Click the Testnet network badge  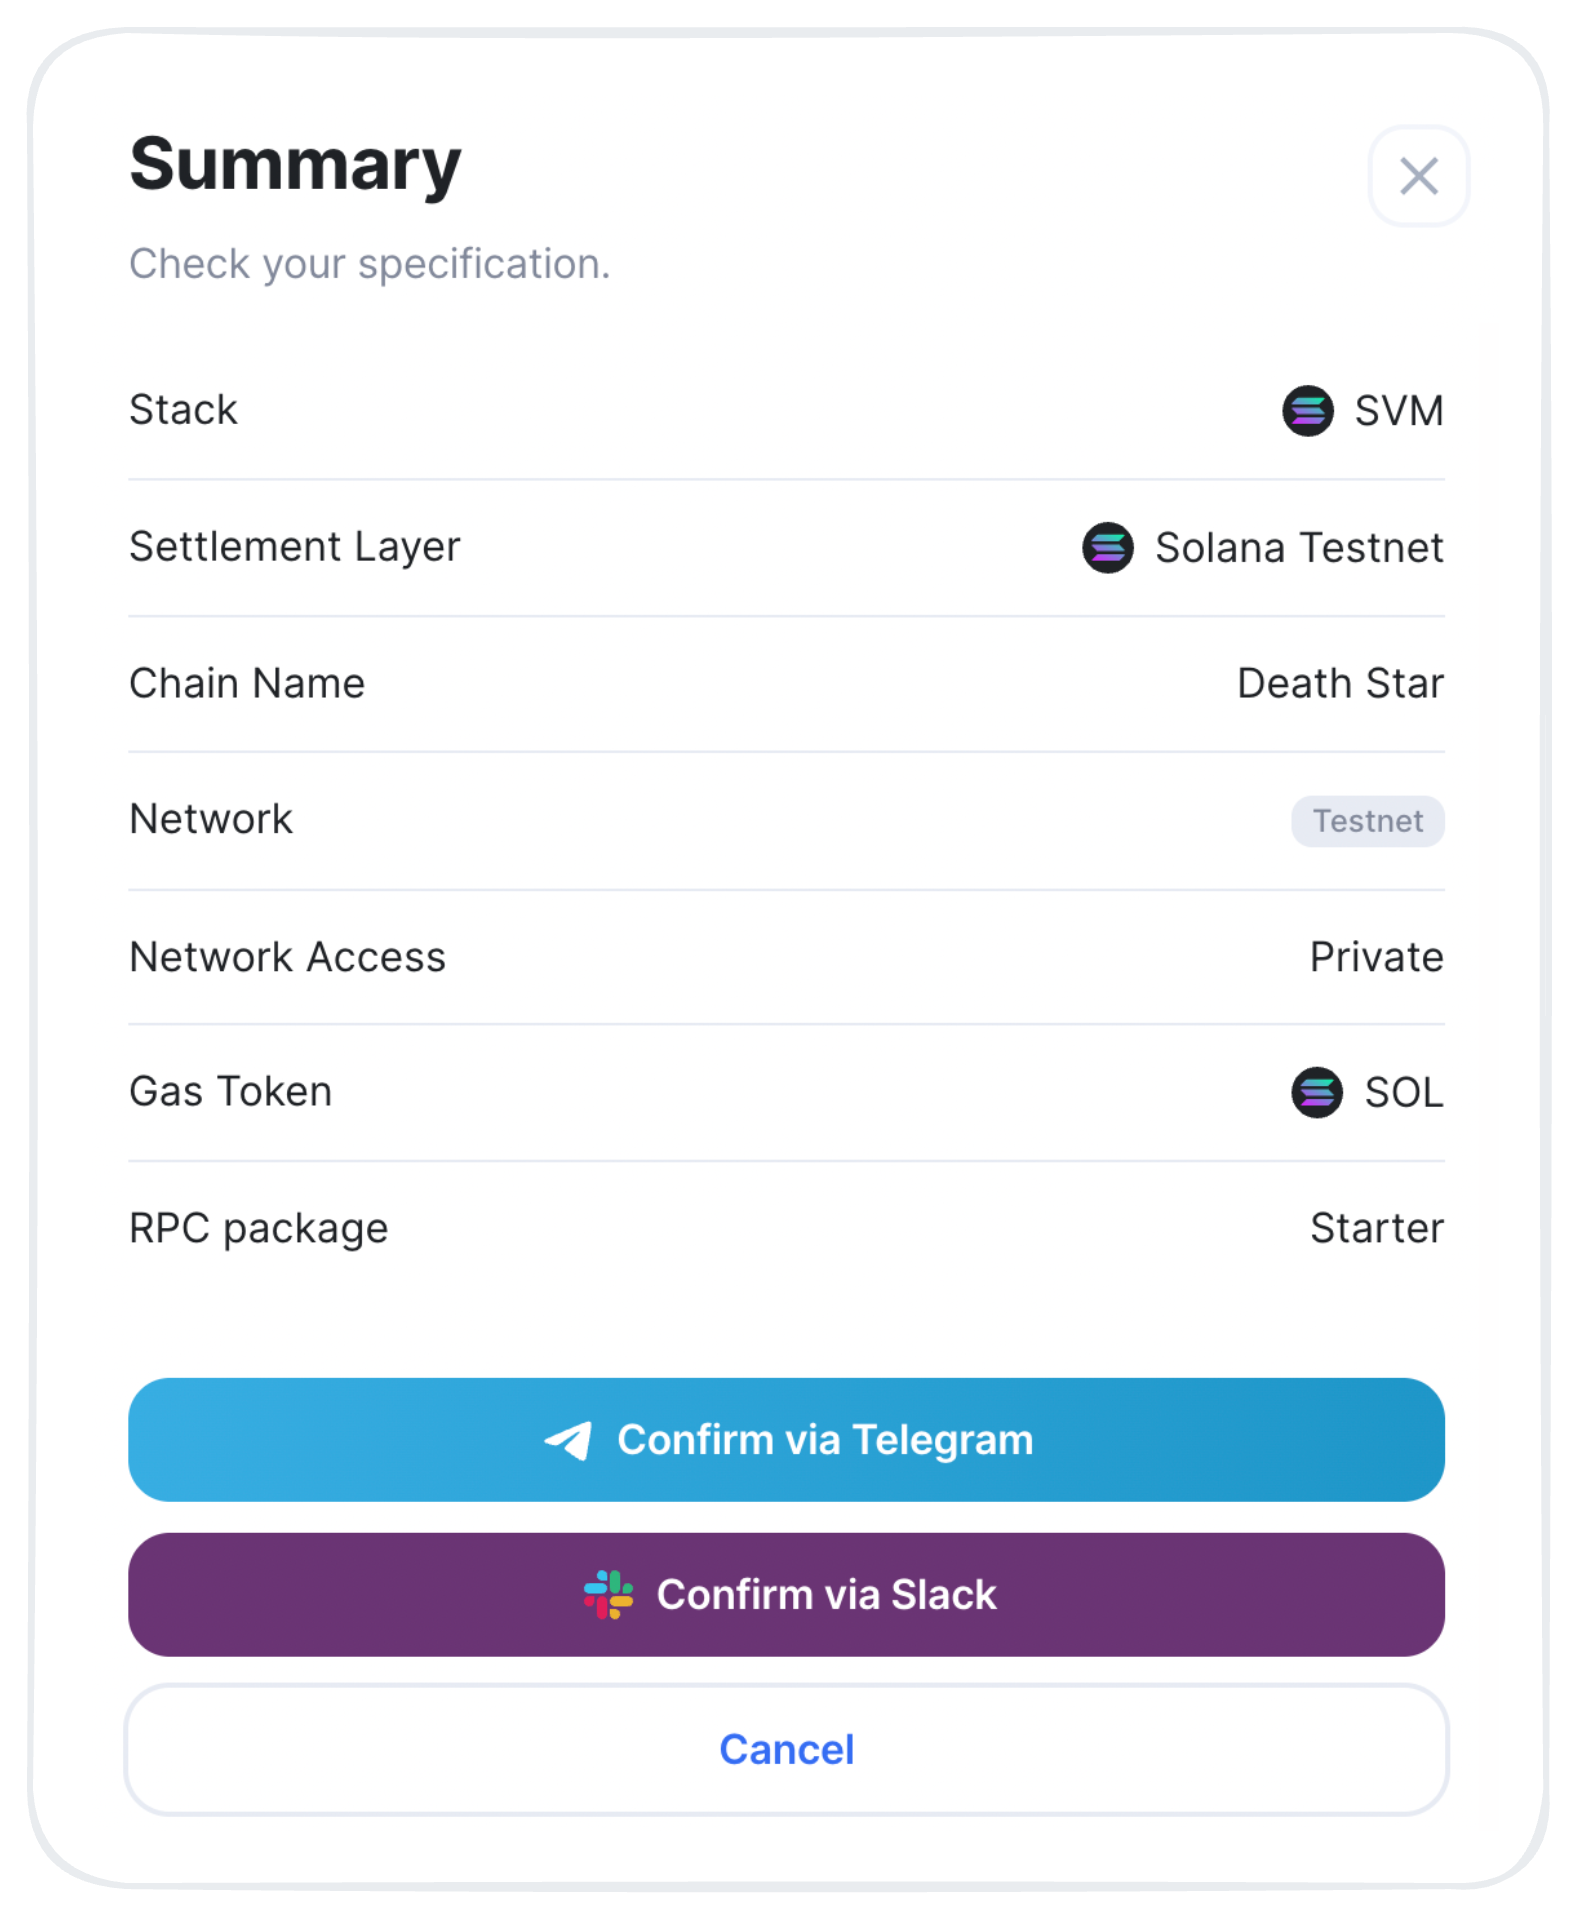[x=1367, y=821]
